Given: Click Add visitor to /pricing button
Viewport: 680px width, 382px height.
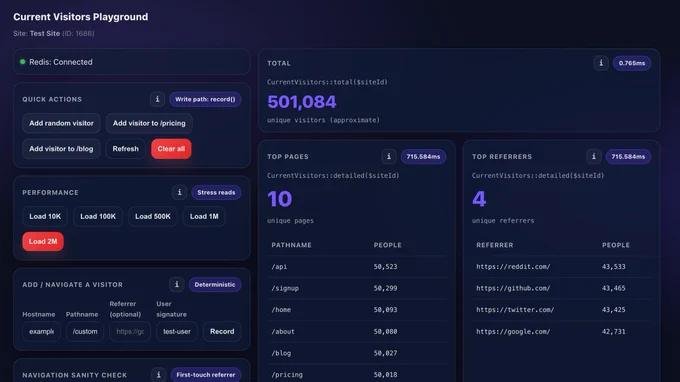Looking at the screenshot, I should [x=149, y=123].
